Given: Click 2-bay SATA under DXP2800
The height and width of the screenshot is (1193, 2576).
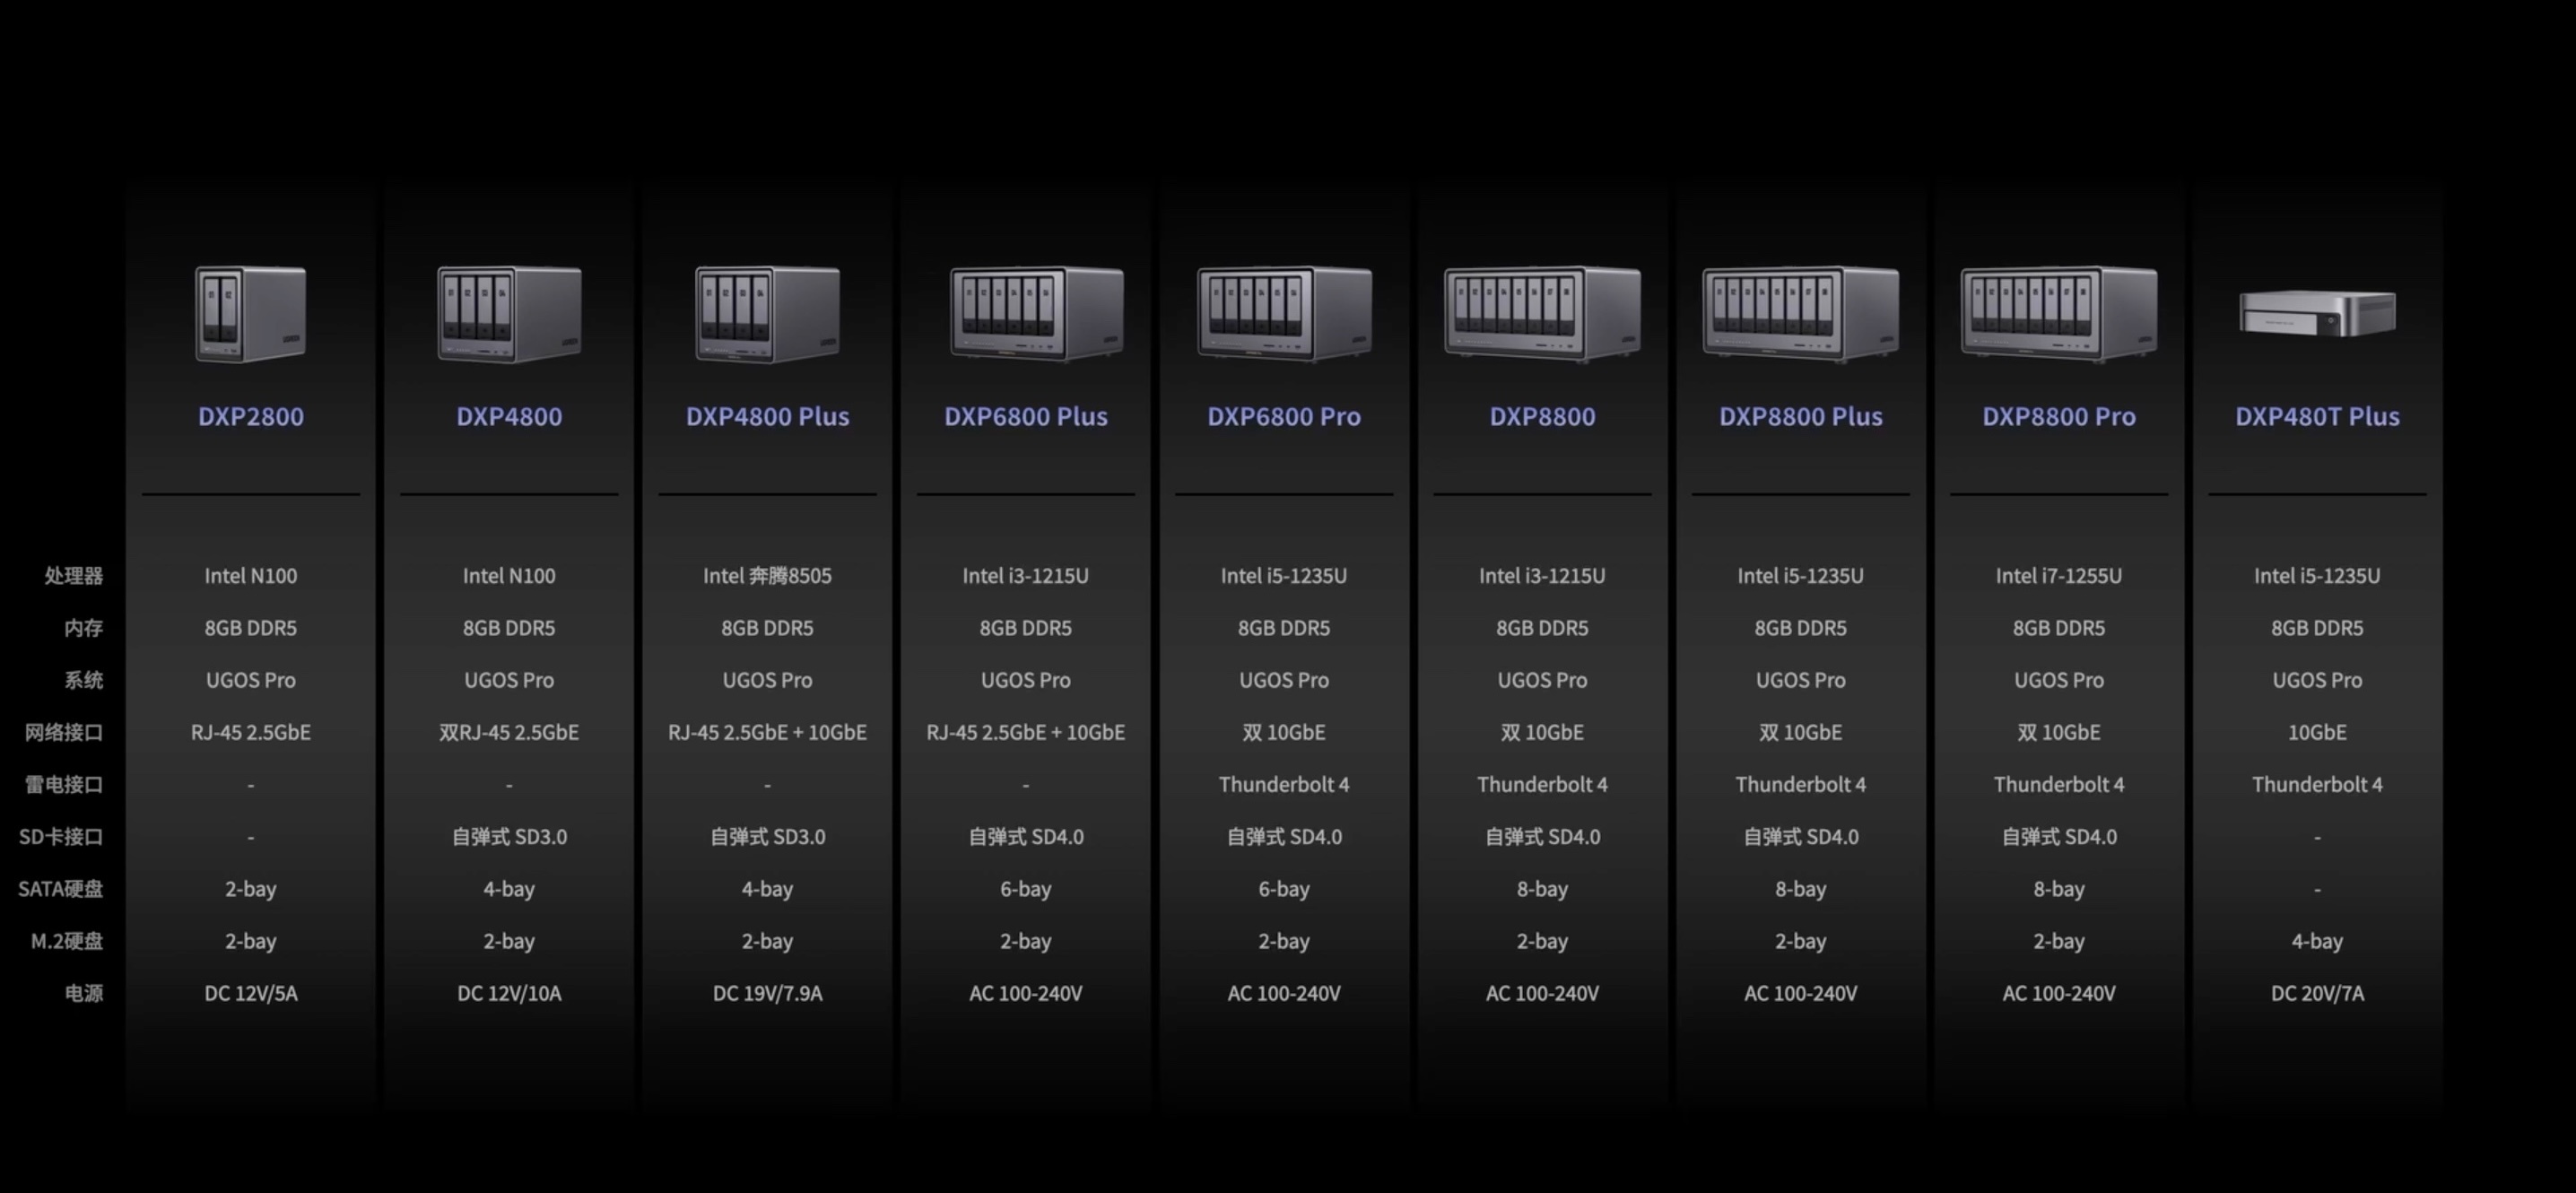Looking at the screenshot, I should pyautogui.click(x=251, y=889).
